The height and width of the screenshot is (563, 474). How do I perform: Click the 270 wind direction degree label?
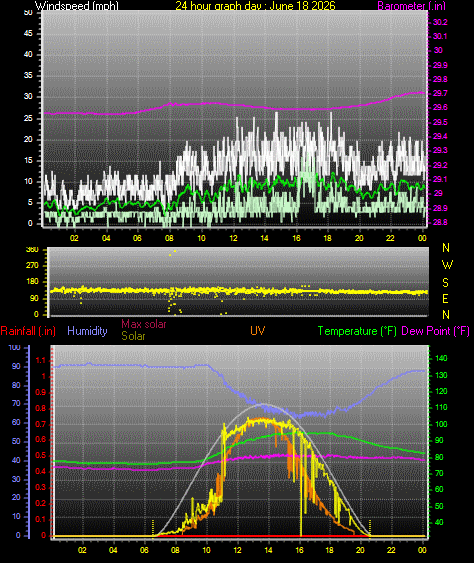point(32,266)
